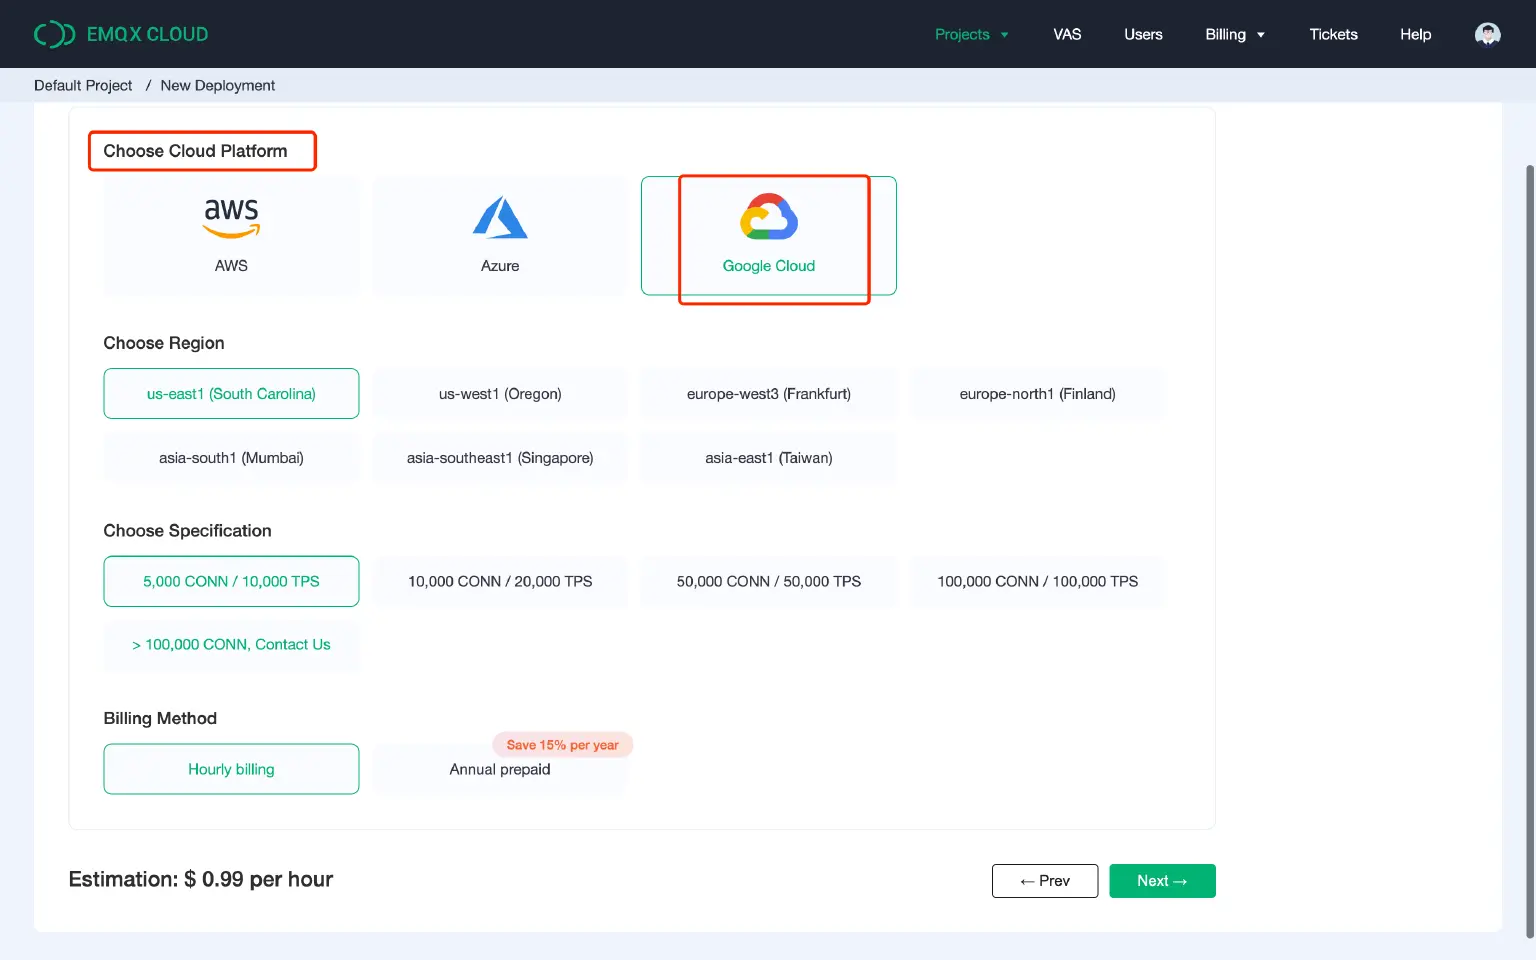
Task: Open the Help menu
Action: 1415,33
